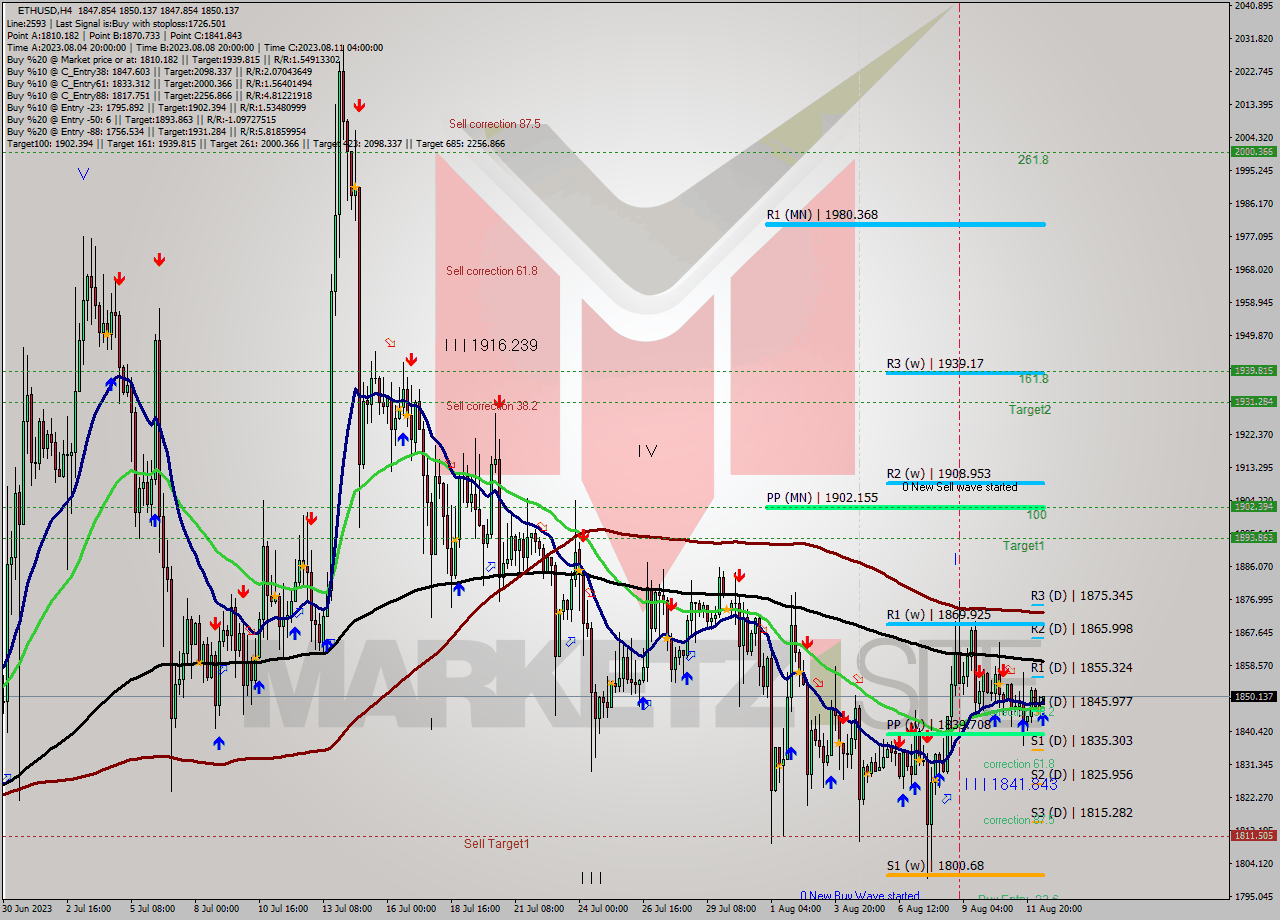Click the 'Sell correction 38.2' label

[491, 406]
